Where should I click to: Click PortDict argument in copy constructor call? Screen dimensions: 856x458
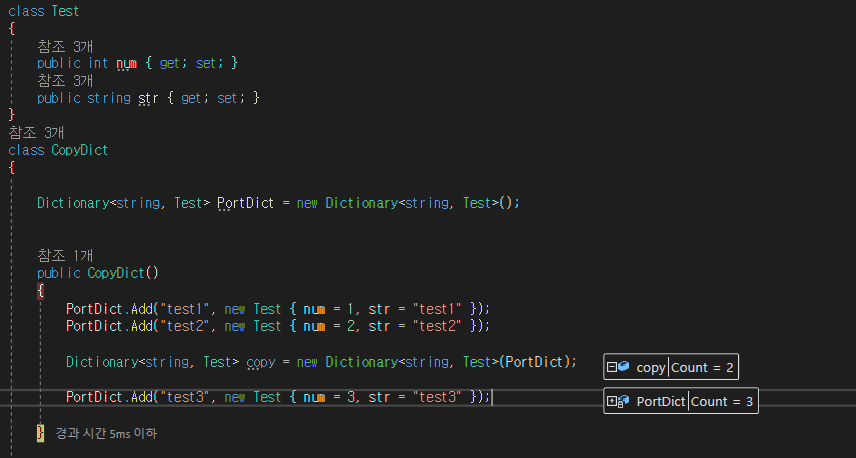pos(534,362)
